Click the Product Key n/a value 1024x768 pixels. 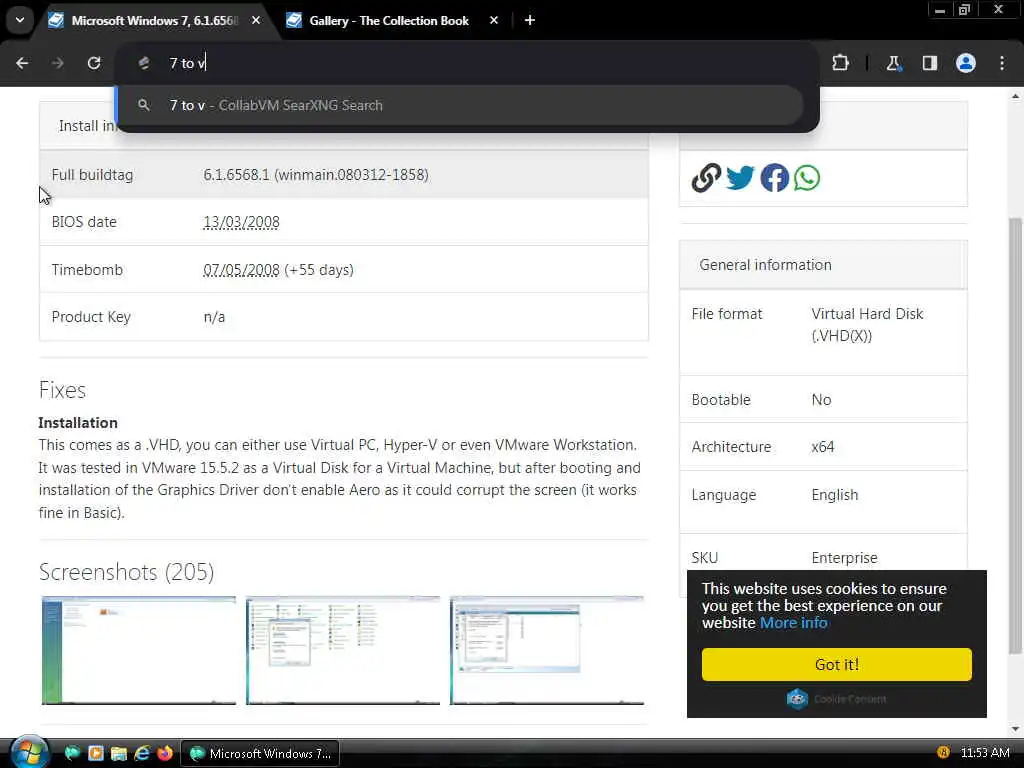214,317
